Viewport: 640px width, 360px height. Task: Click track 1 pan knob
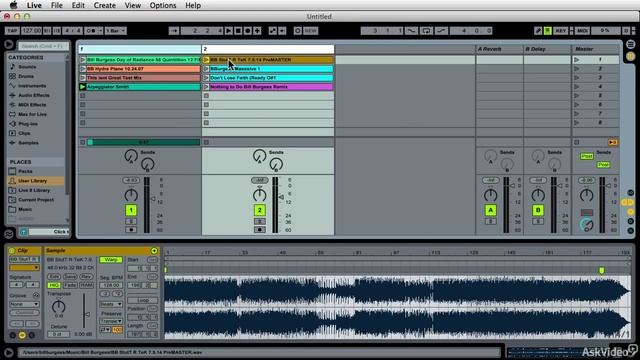(131, 195)
